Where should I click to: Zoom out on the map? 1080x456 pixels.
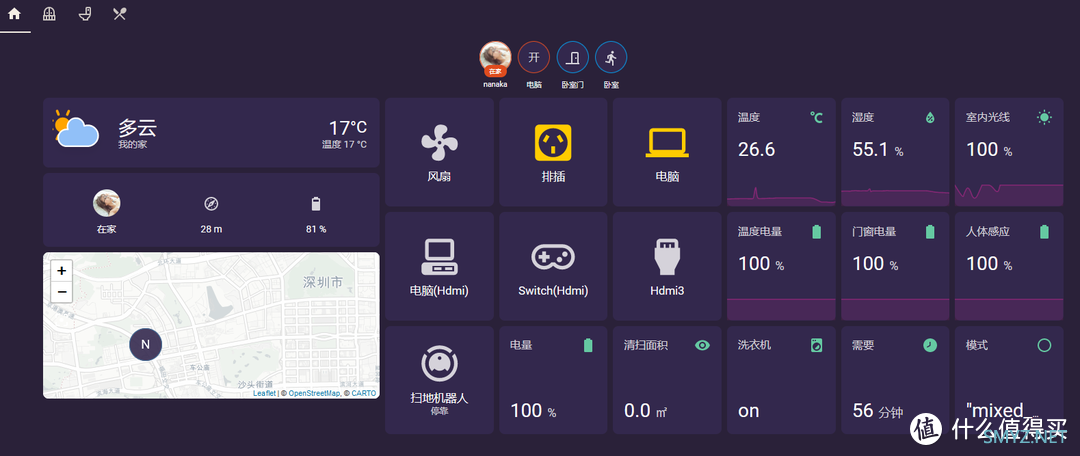[x=61, y=291]
